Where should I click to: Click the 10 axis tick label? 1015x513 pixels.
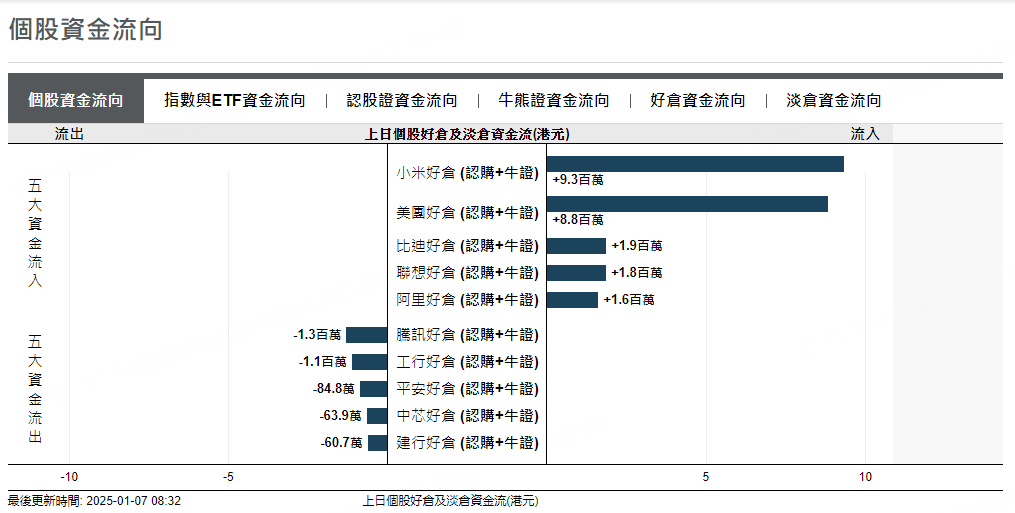click(865, 477)
